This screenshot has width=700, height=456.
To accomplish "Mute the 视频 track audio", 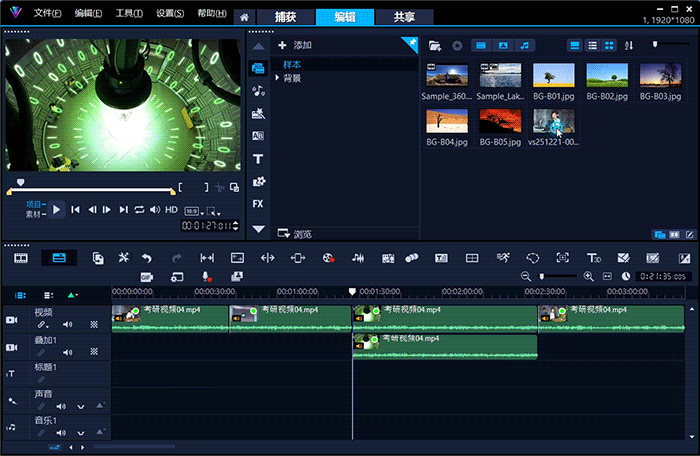I will (x=68, y=325).
